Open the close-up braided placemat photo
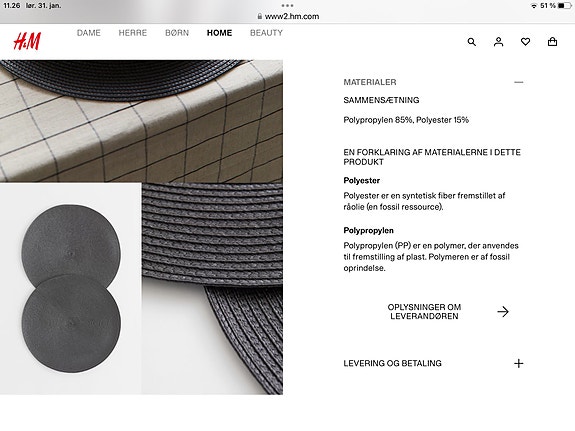Screen dimensions: 575x431 [212, 289]
